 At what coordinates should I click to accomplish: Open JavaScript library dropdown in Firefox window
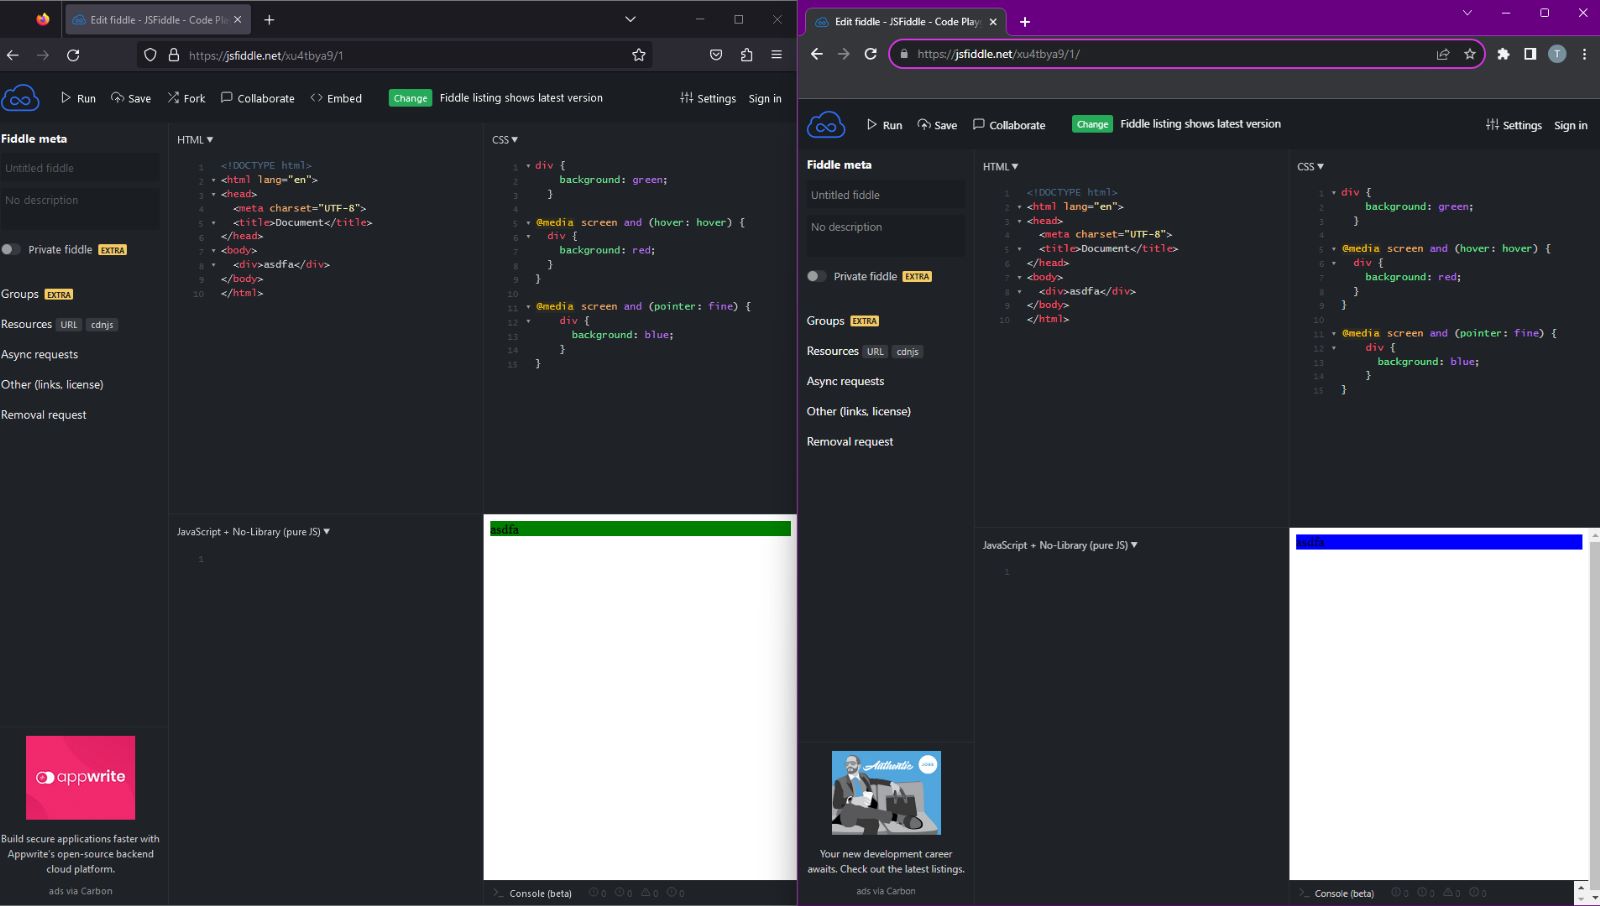(x=253, y=532)
